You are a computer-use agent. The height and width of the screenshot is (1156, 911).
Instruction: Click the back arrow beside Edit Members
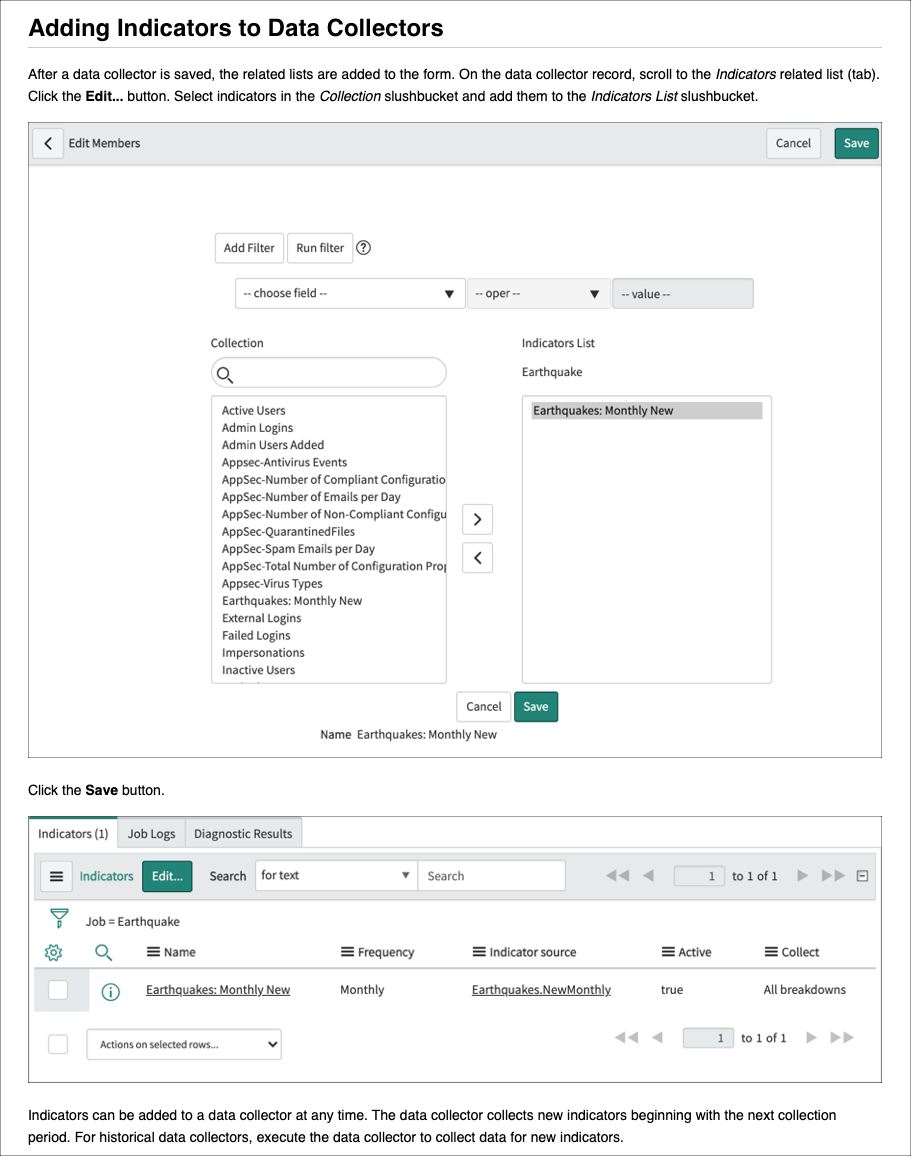48,143
